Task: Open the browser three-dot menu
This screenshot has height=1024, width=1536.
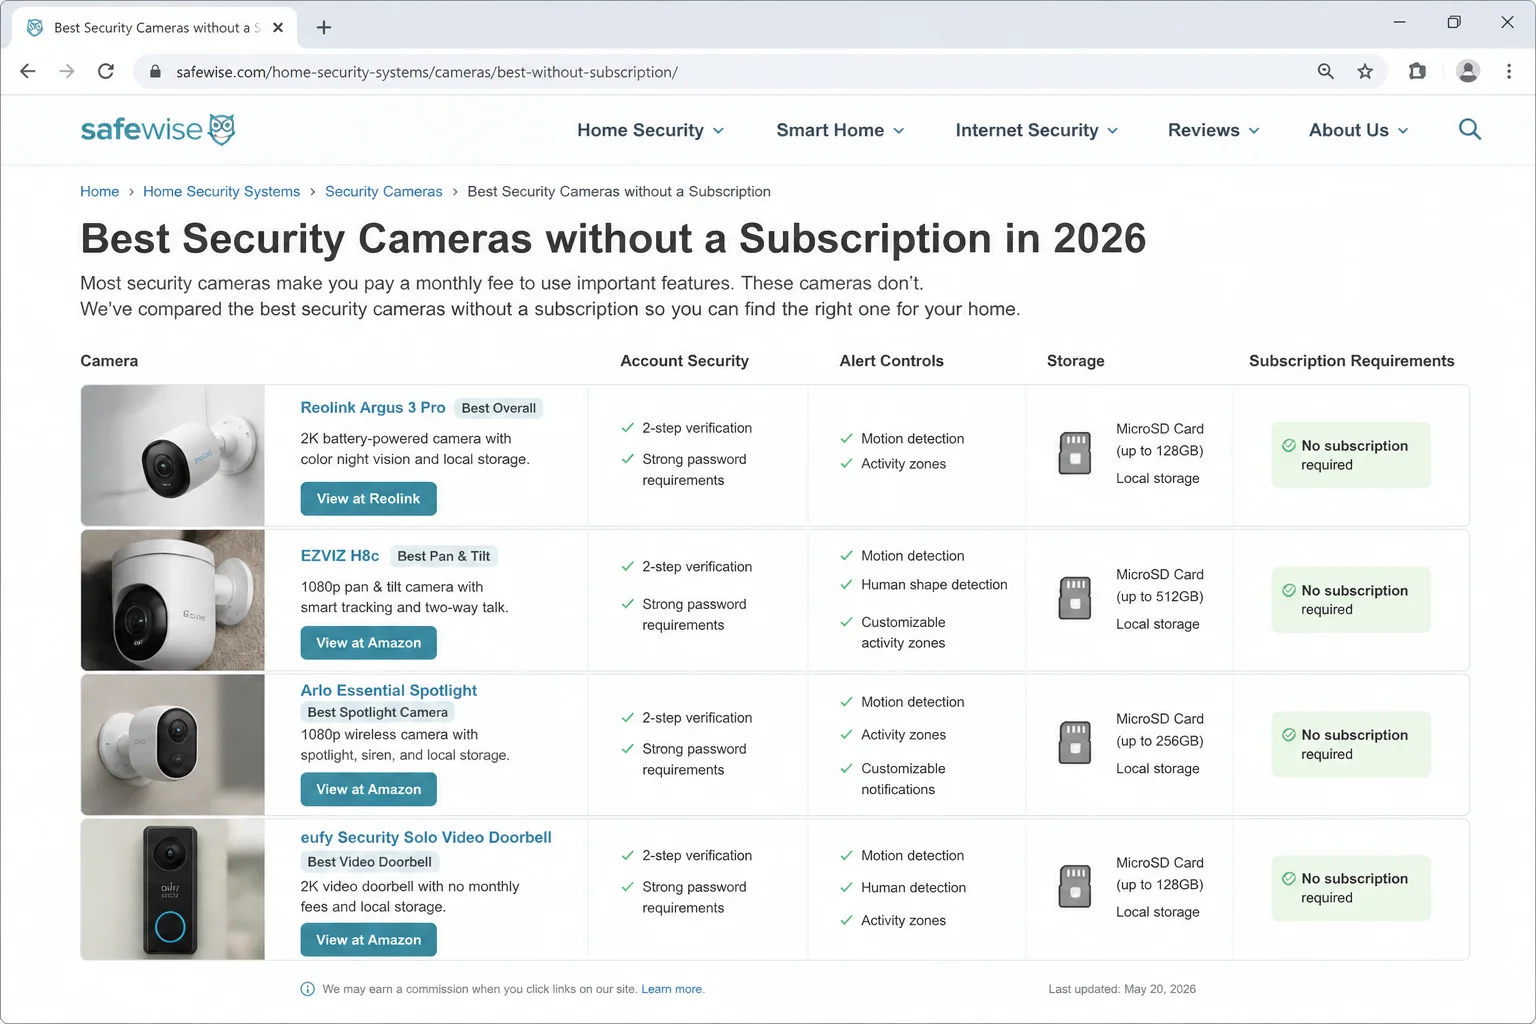Action: click(1509, 72)
